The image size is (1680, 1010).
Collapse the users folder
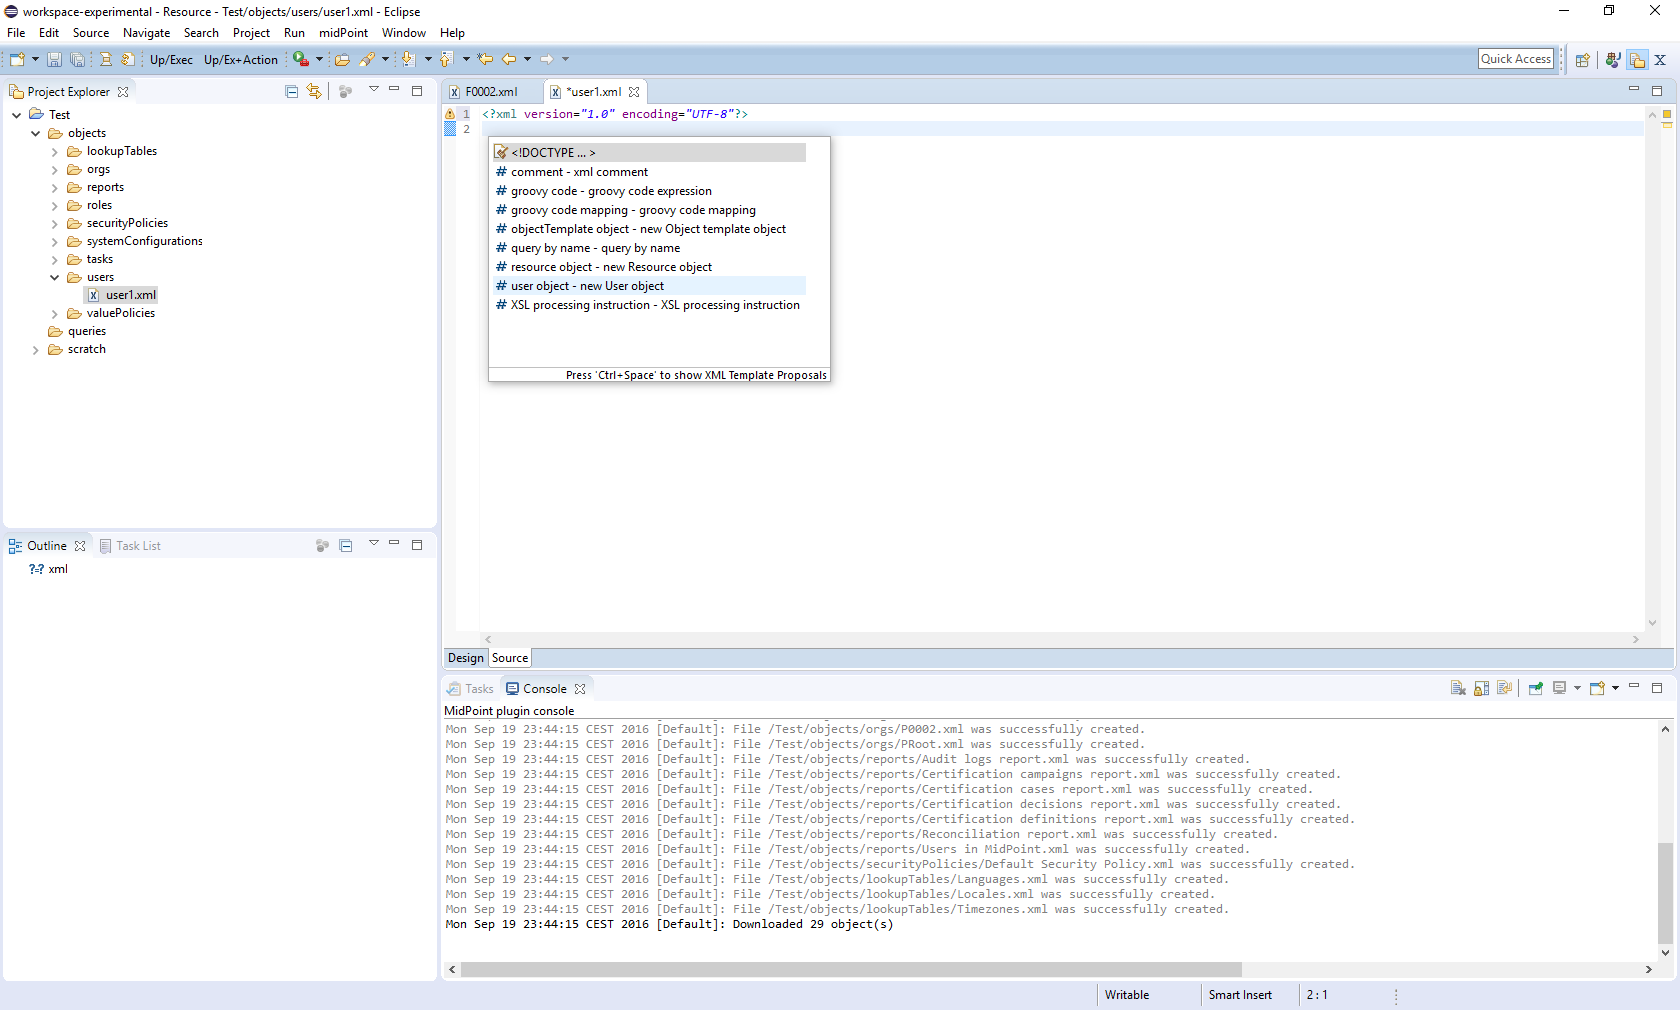(55, 278)
